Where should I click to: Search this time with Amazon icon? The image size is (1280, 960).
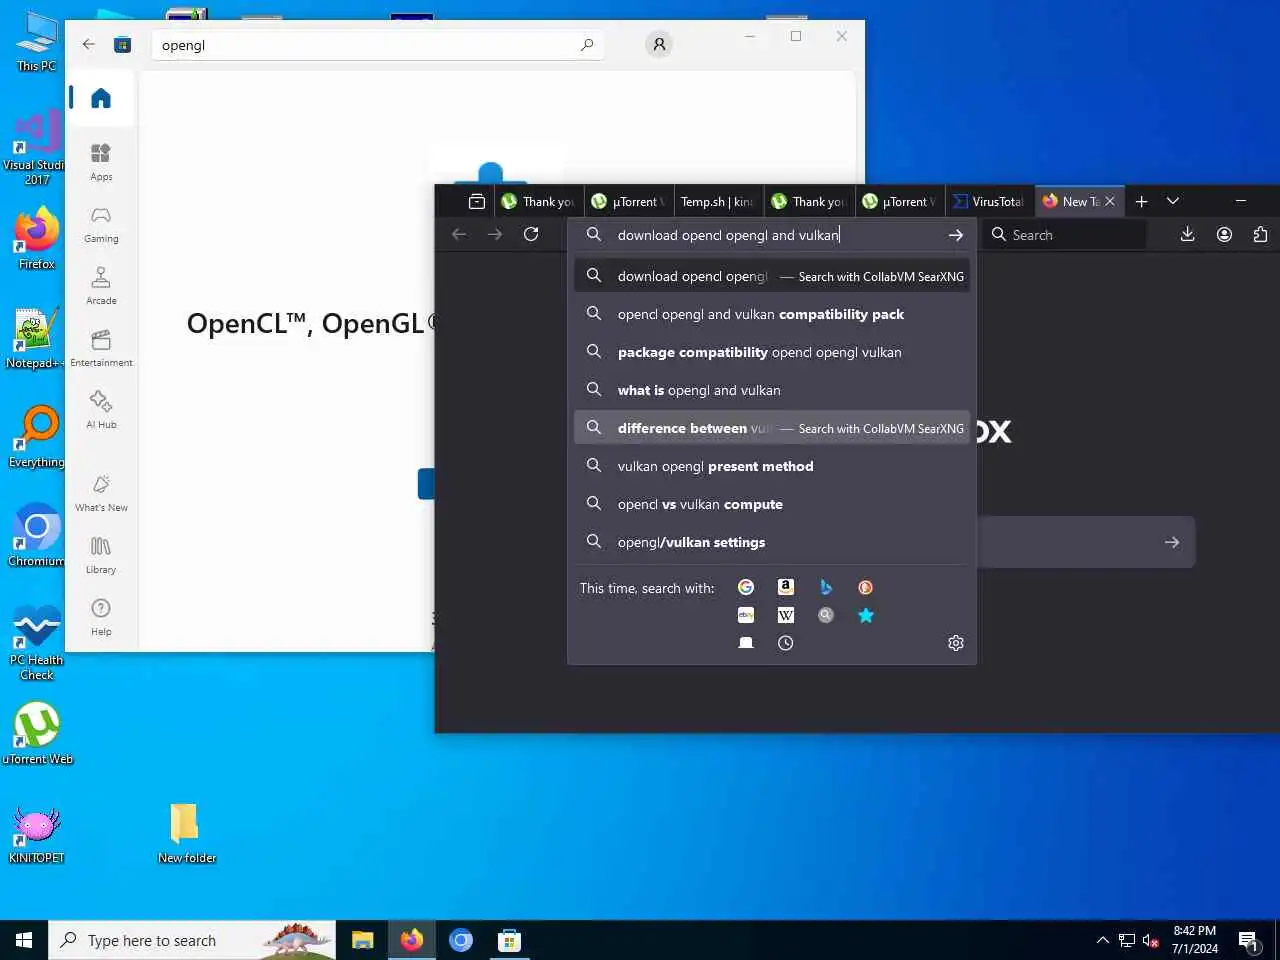tap(786, 587)
